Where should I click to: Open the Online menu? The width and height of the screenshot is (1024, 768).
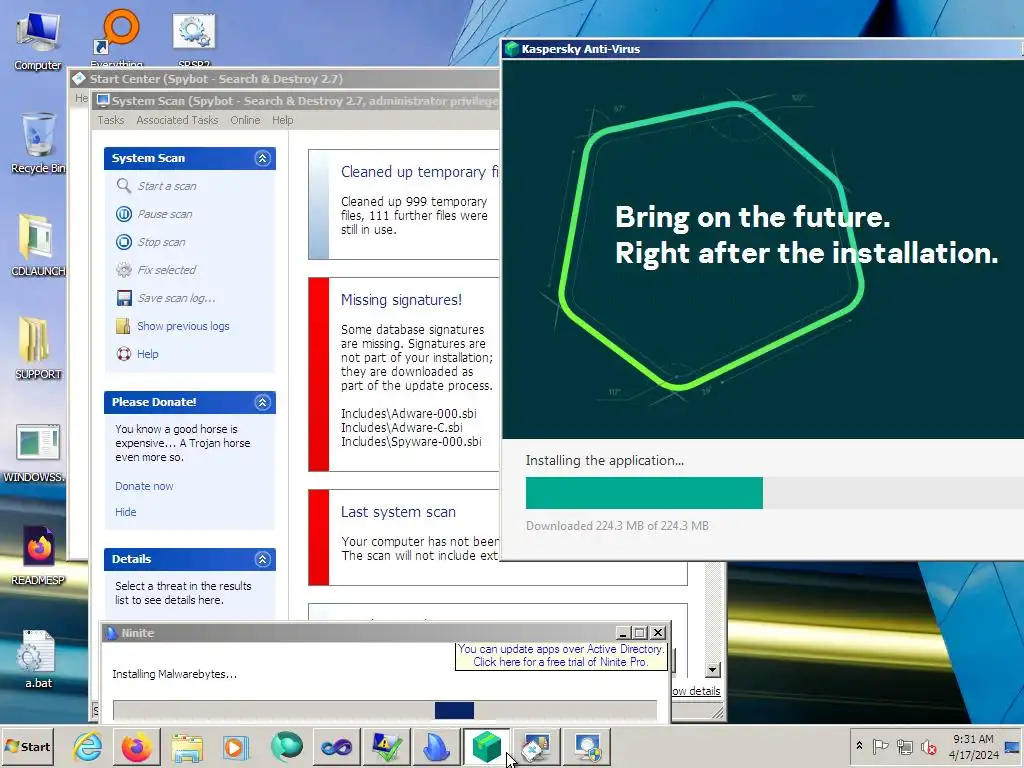pyautogui.click(x=245, y=120)
